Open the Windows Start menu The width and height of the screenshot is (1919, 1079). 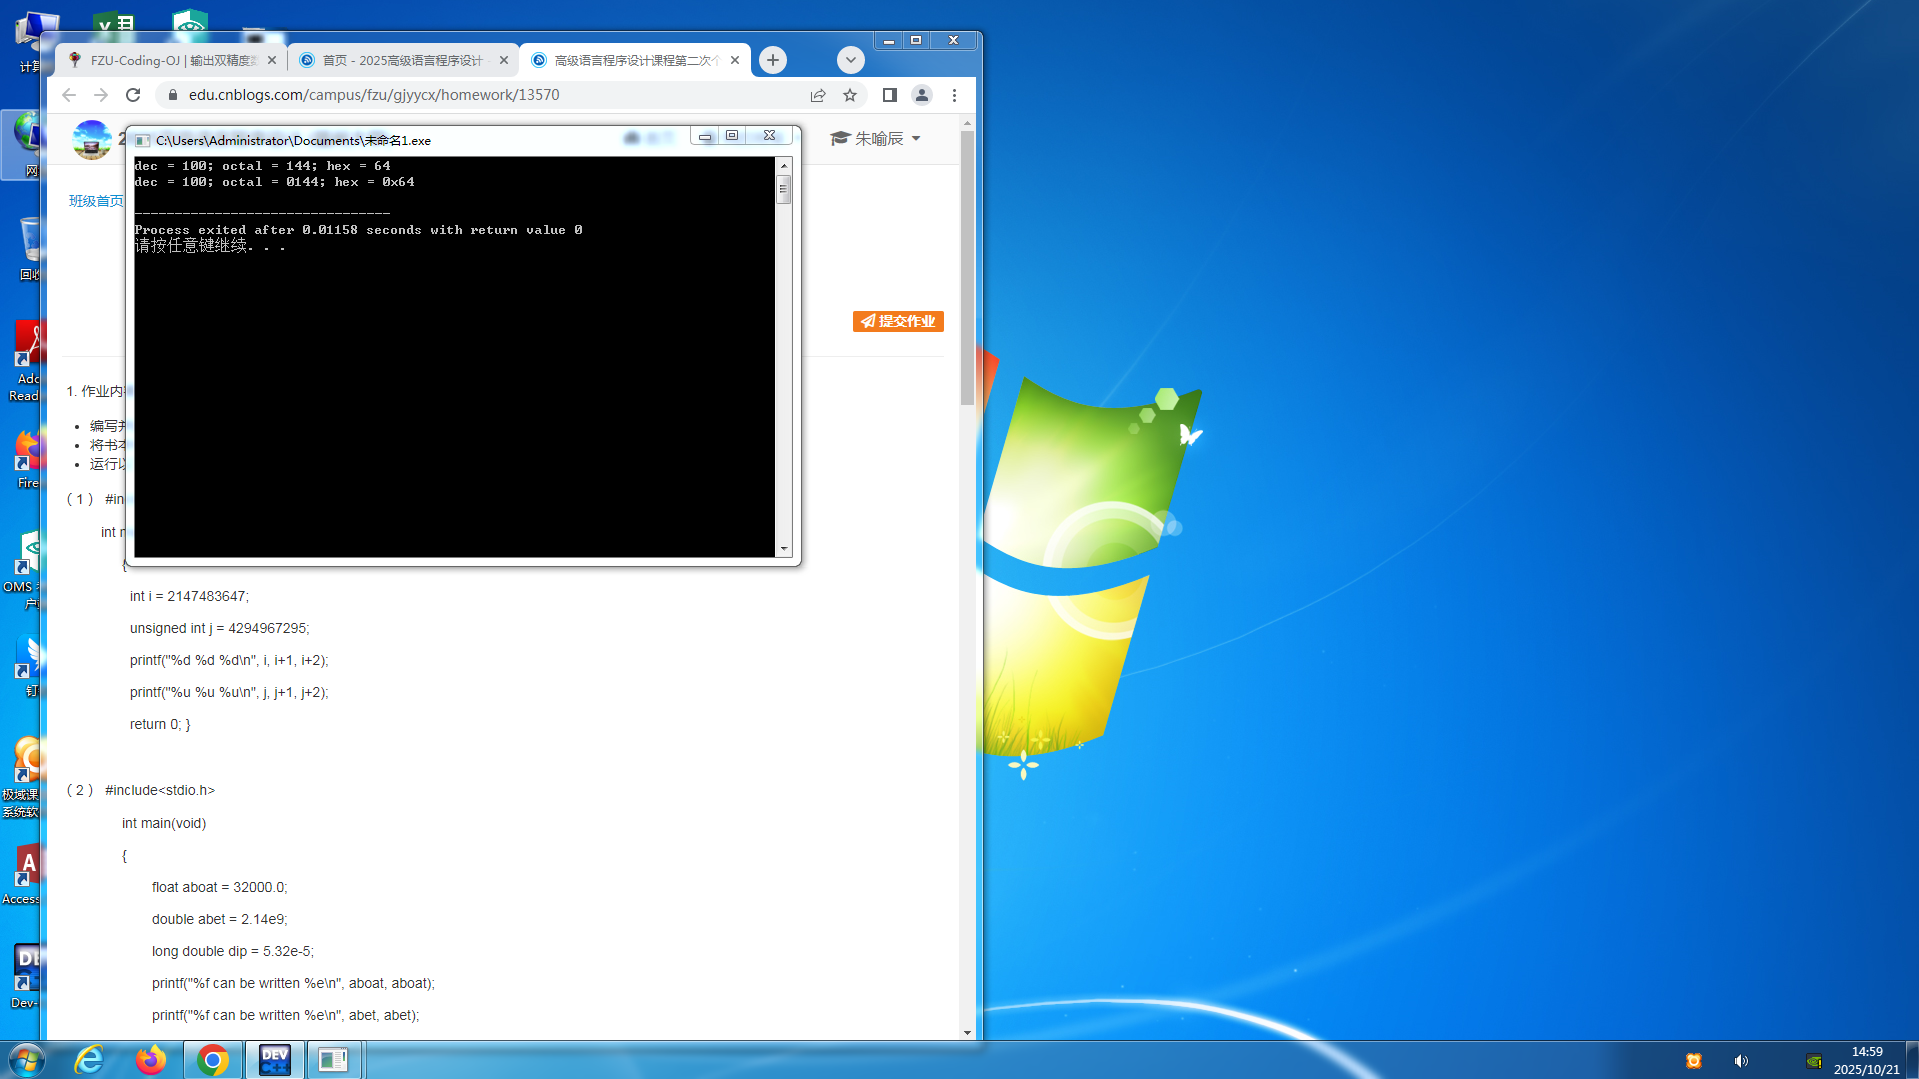[26, 1060]
